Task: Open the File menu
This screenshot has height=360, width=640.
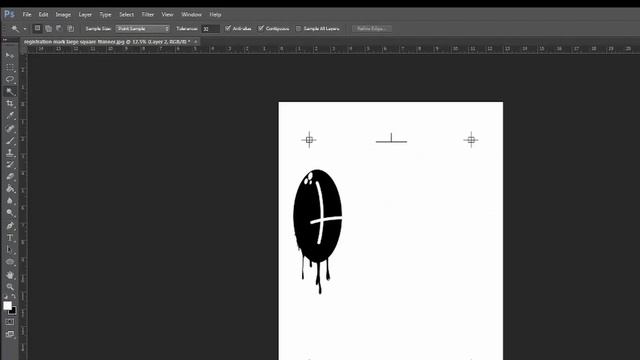Action: 27,14
